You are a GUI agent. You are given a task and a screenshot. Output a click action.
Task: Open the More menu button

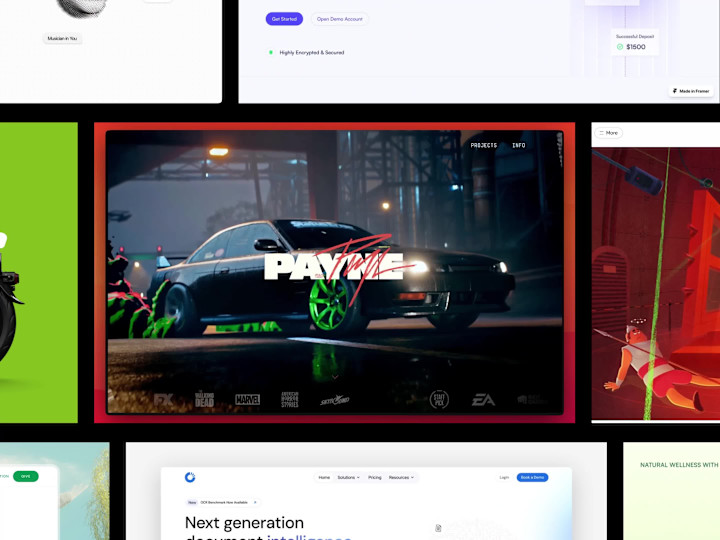coord(609,133)
